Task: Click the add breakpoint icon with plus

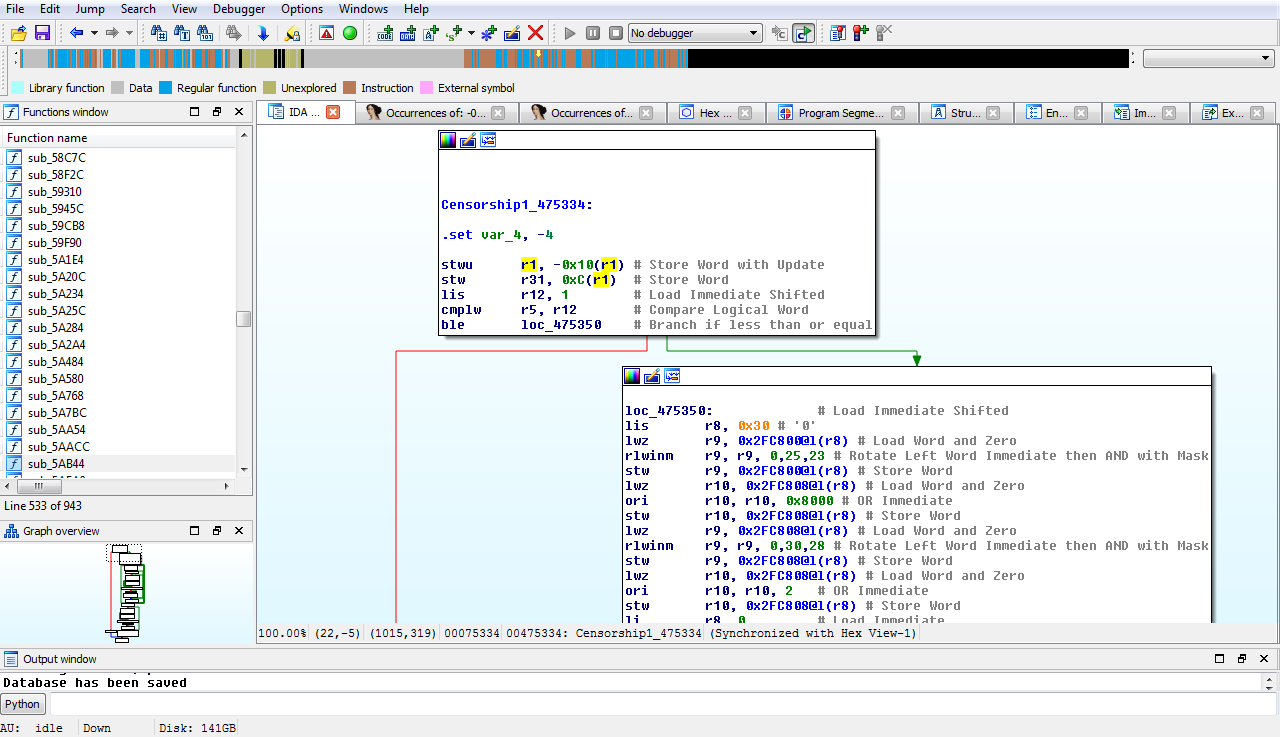Action: 861,33
